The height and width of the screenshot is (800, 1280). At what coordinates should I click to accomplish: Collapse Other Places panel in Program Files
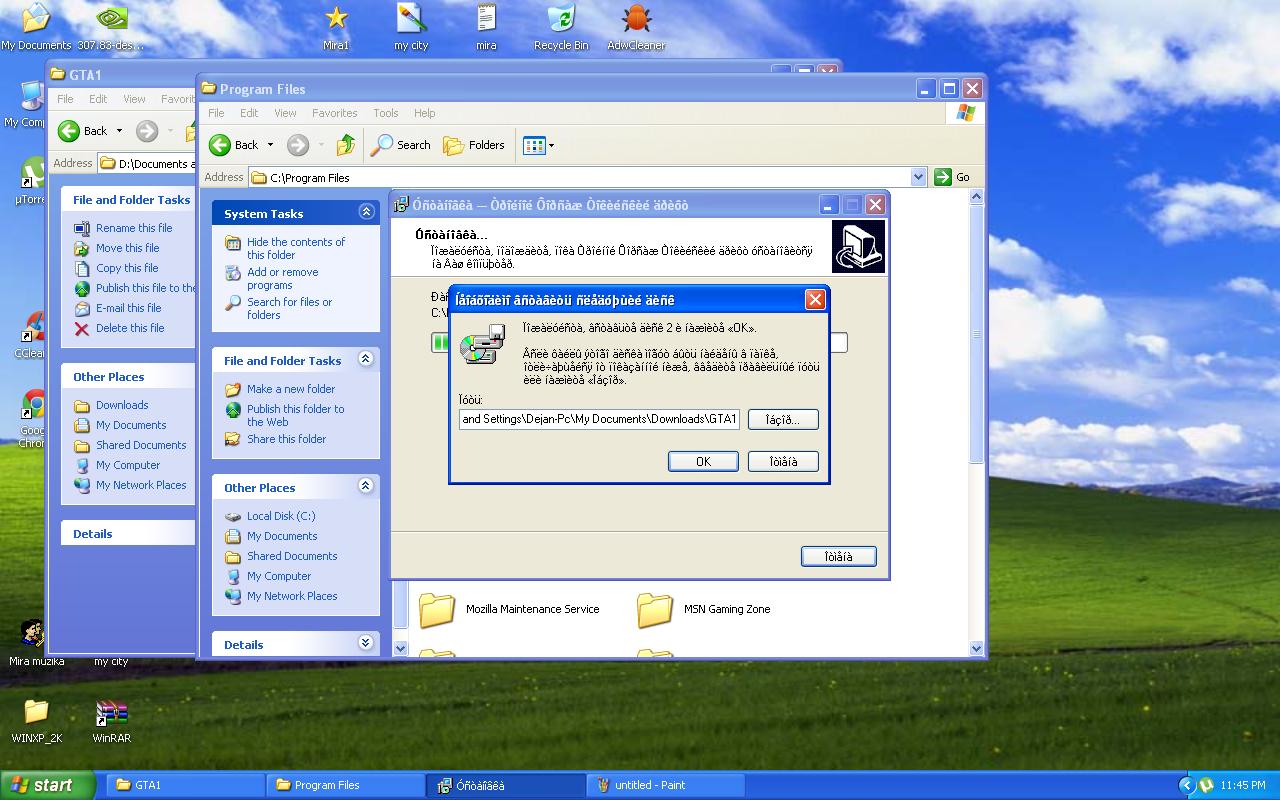[x=366, y=486]
